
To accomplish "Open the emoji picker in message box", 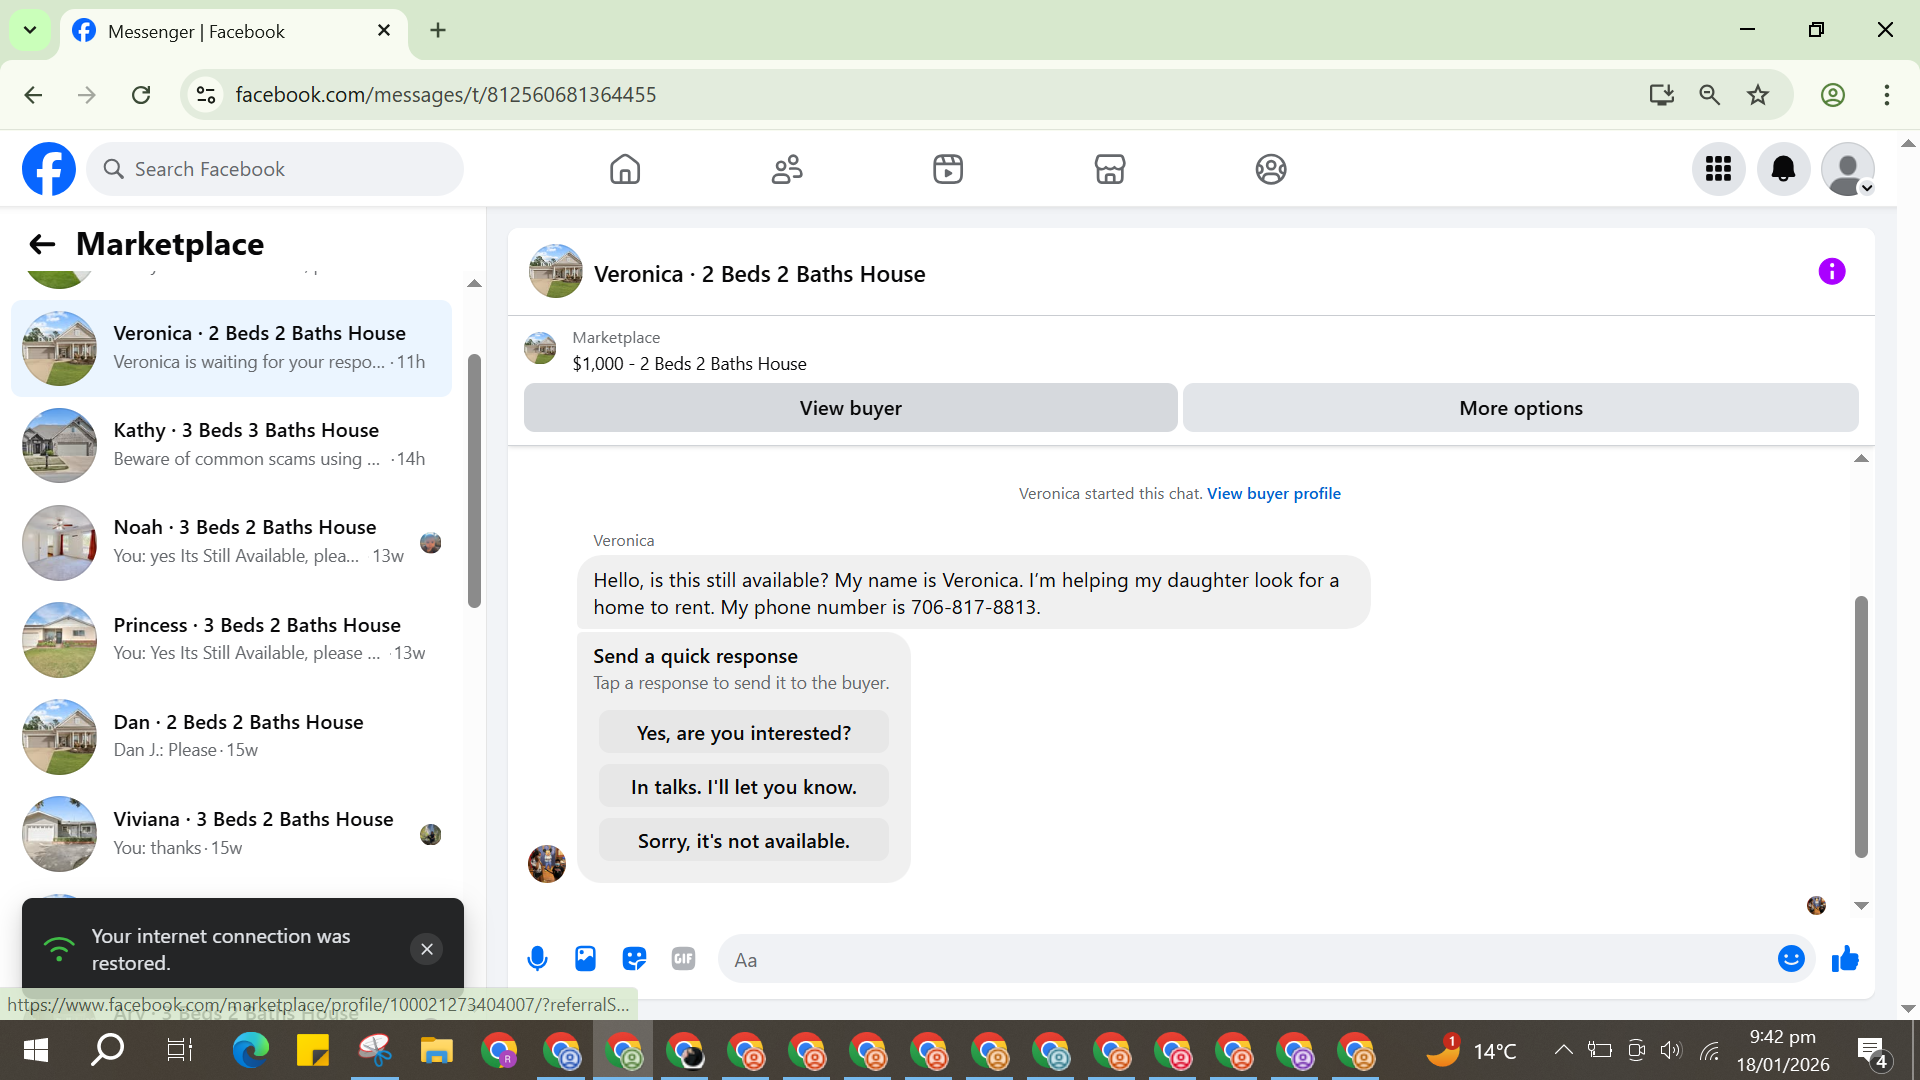I will tap(1790, 959).
